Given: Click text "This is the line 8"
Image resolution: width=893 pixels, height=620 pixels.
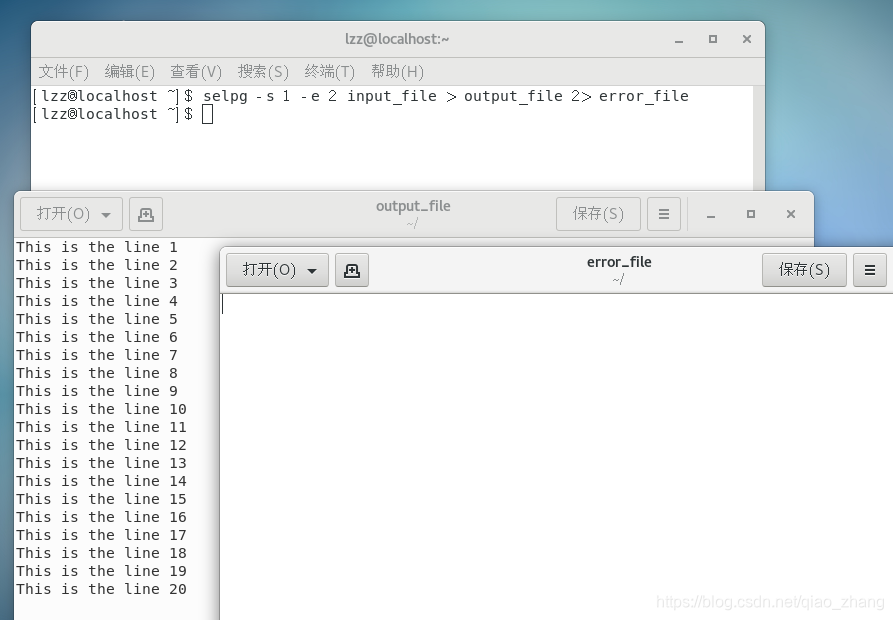Looking at the screenshot, I should 97,373.
